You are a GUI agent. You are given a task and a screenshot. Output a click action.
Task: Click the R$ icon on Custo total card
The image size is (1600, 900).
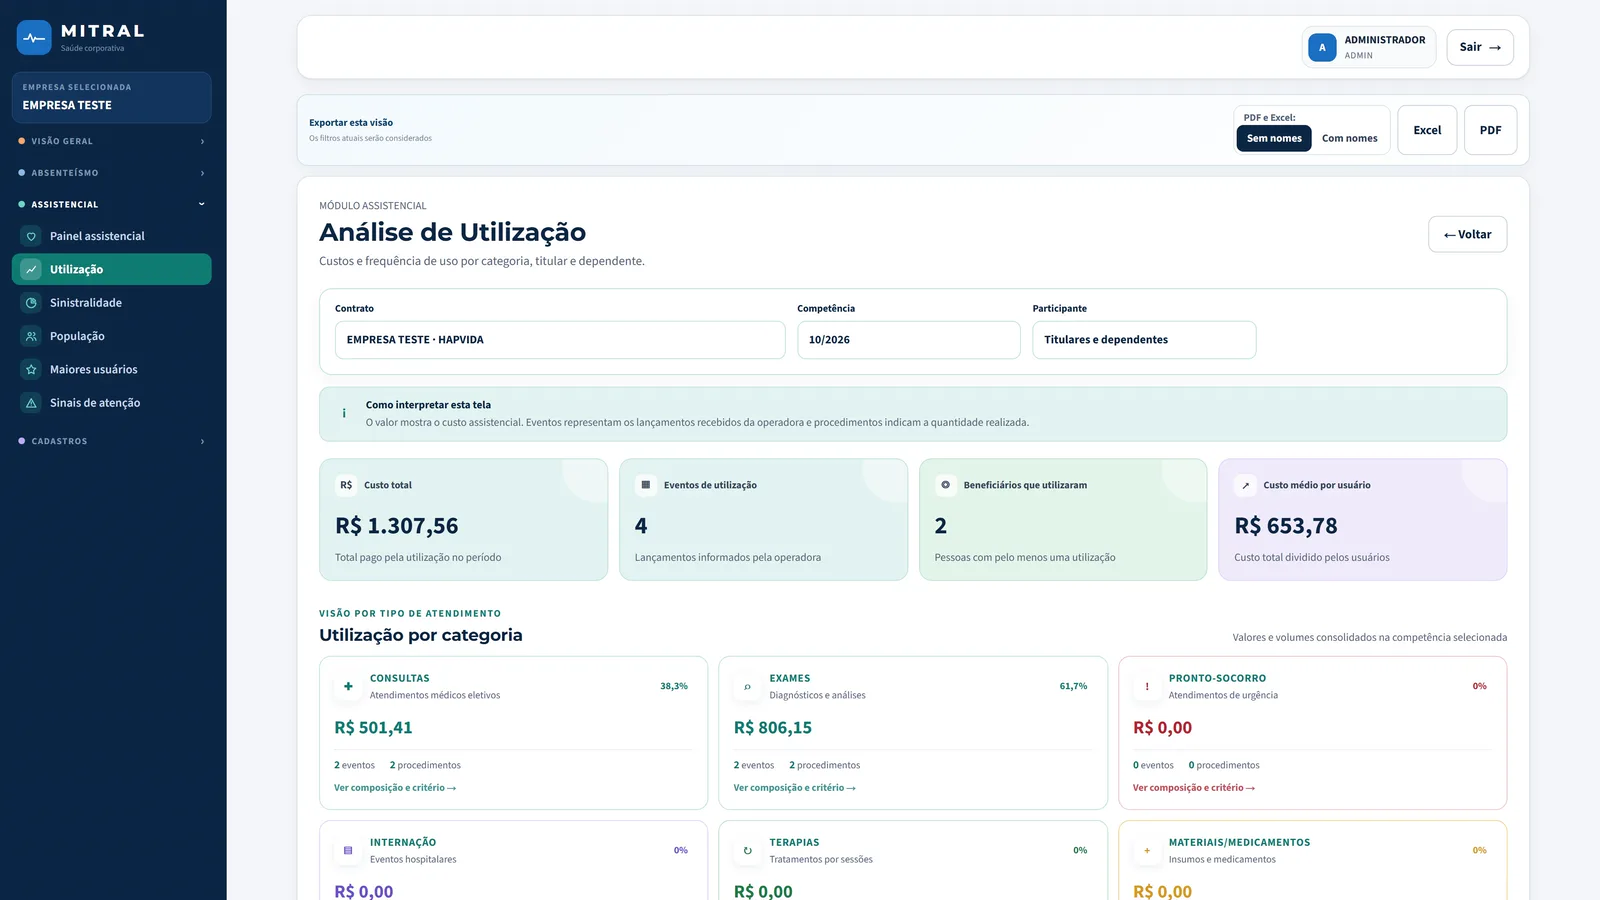(346, 485)
